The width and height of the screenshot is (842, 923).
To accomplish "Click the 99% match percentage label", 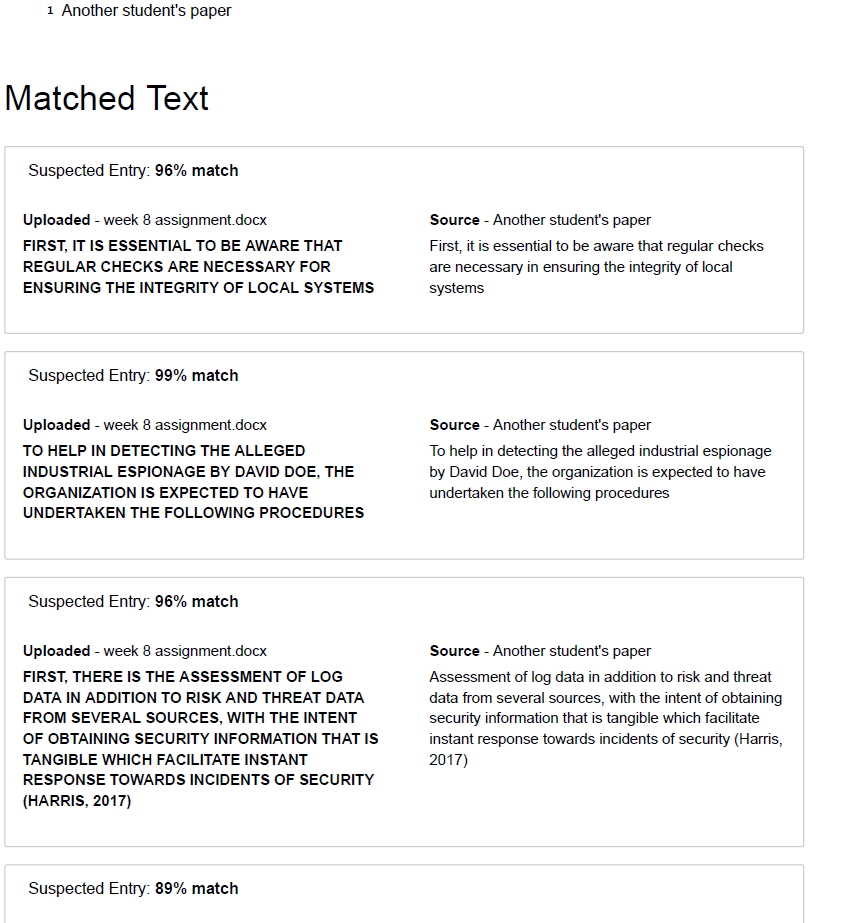I will tap(197, 376).
